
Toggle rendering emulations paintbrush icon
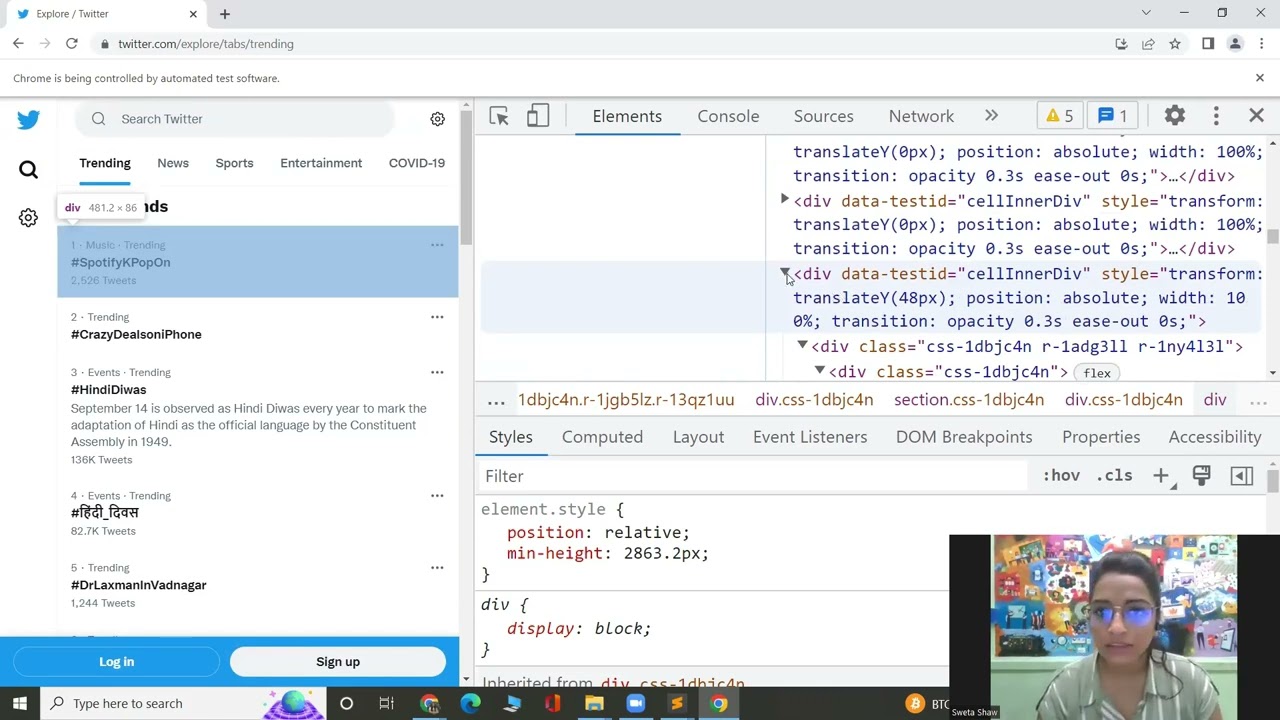pyautogui.click(x=1201, y=476)
